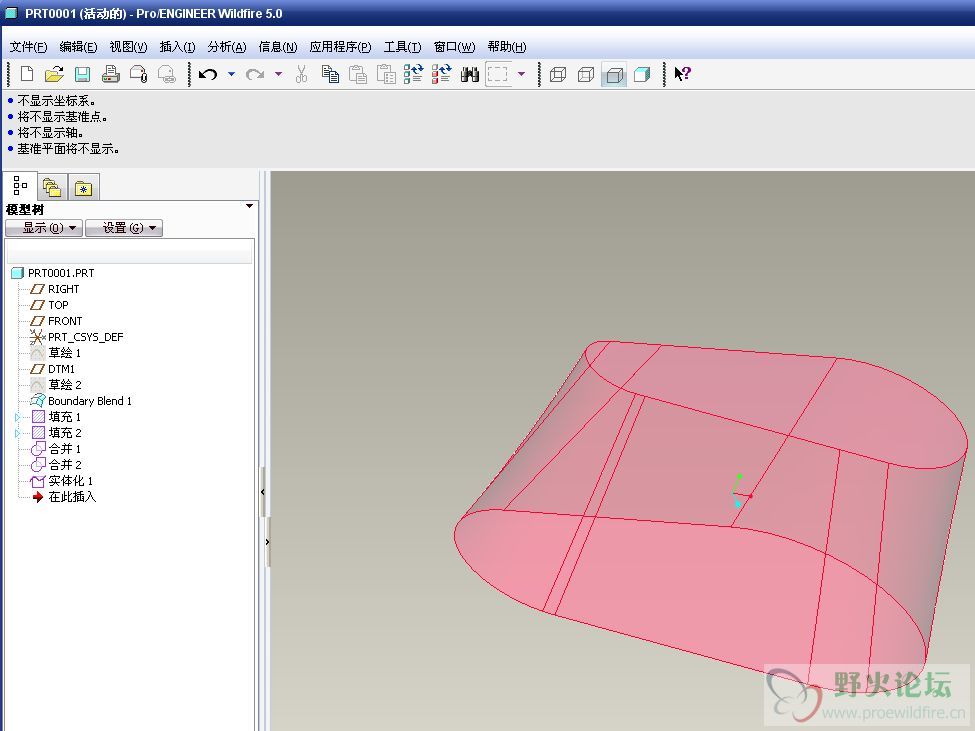Viewport: 975px width, 731px height.
Task: Select the TOP datum plane
Action: (x=58, y=305)
